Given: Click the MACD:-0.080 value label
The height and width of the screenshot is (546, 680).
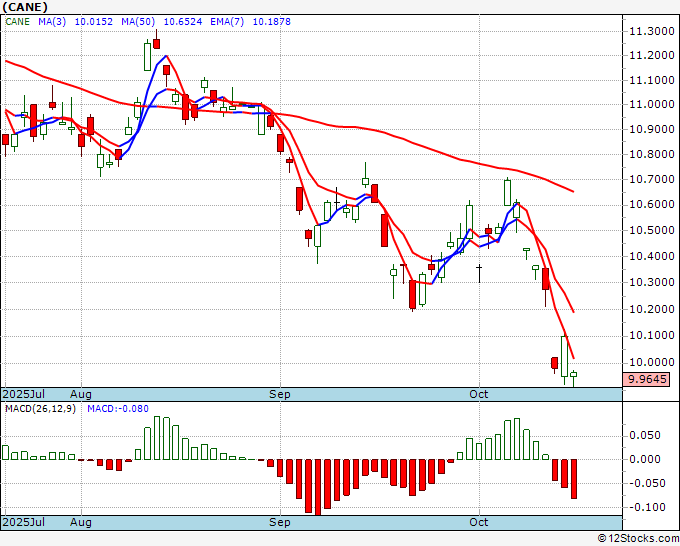Looking at the screenshot, I should [x=118, y=409].
